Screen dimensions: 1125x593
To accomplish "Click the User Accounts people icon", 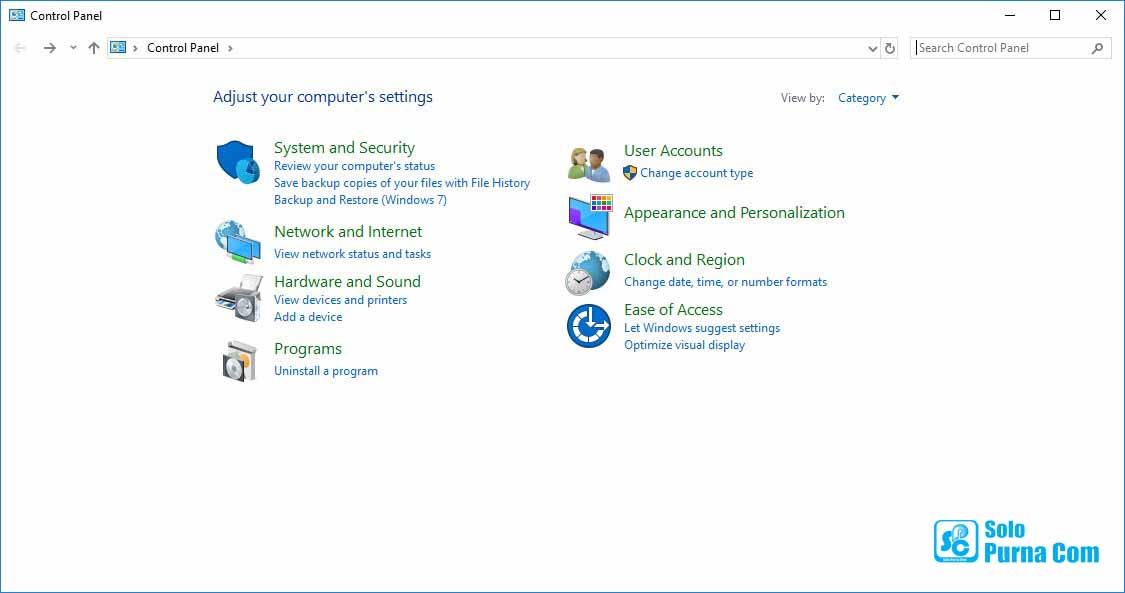I will (x=589, y=162).
